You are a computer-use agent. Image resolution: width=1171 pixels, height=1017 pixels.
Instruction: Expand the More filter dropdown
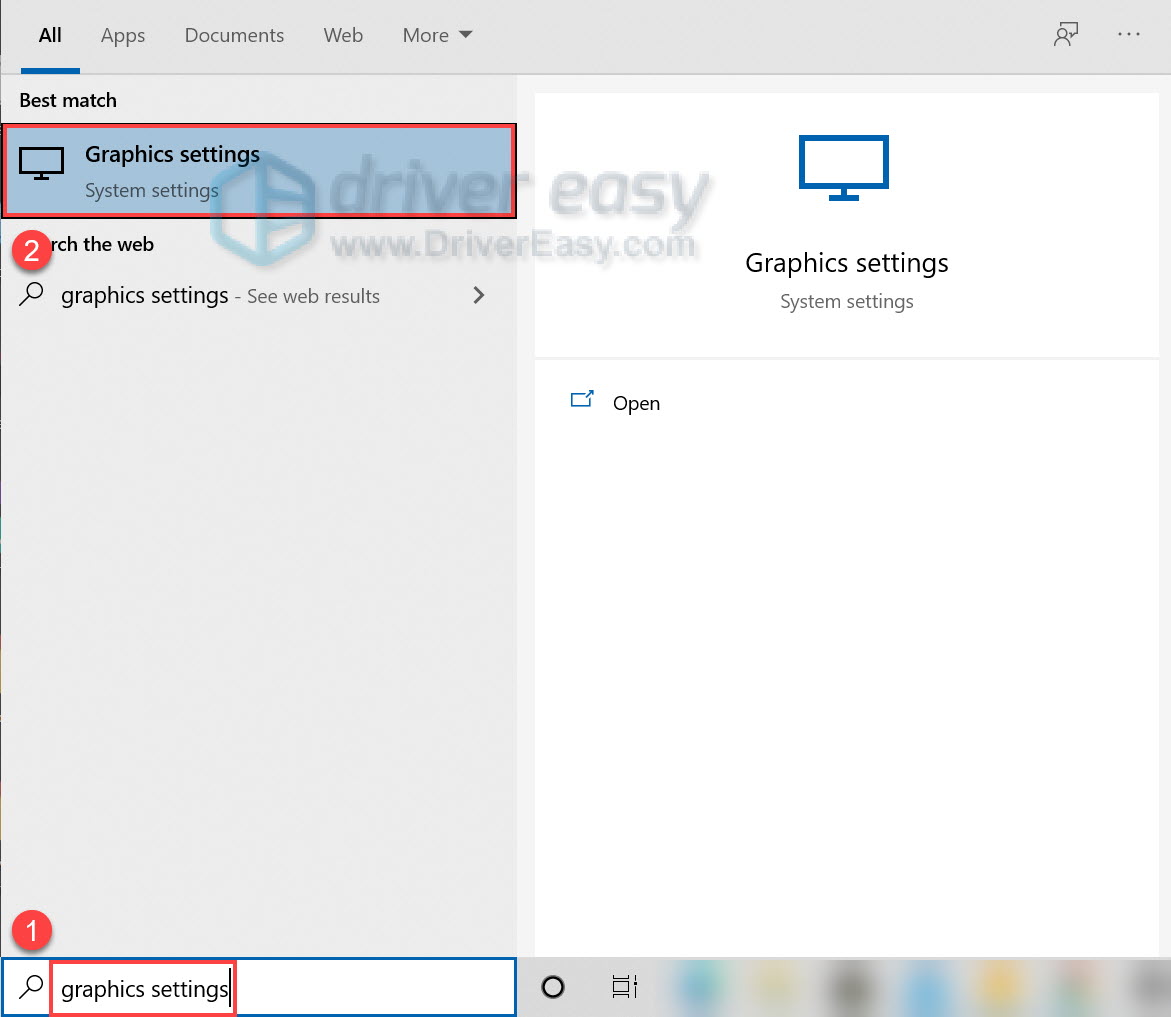[437, 35]
